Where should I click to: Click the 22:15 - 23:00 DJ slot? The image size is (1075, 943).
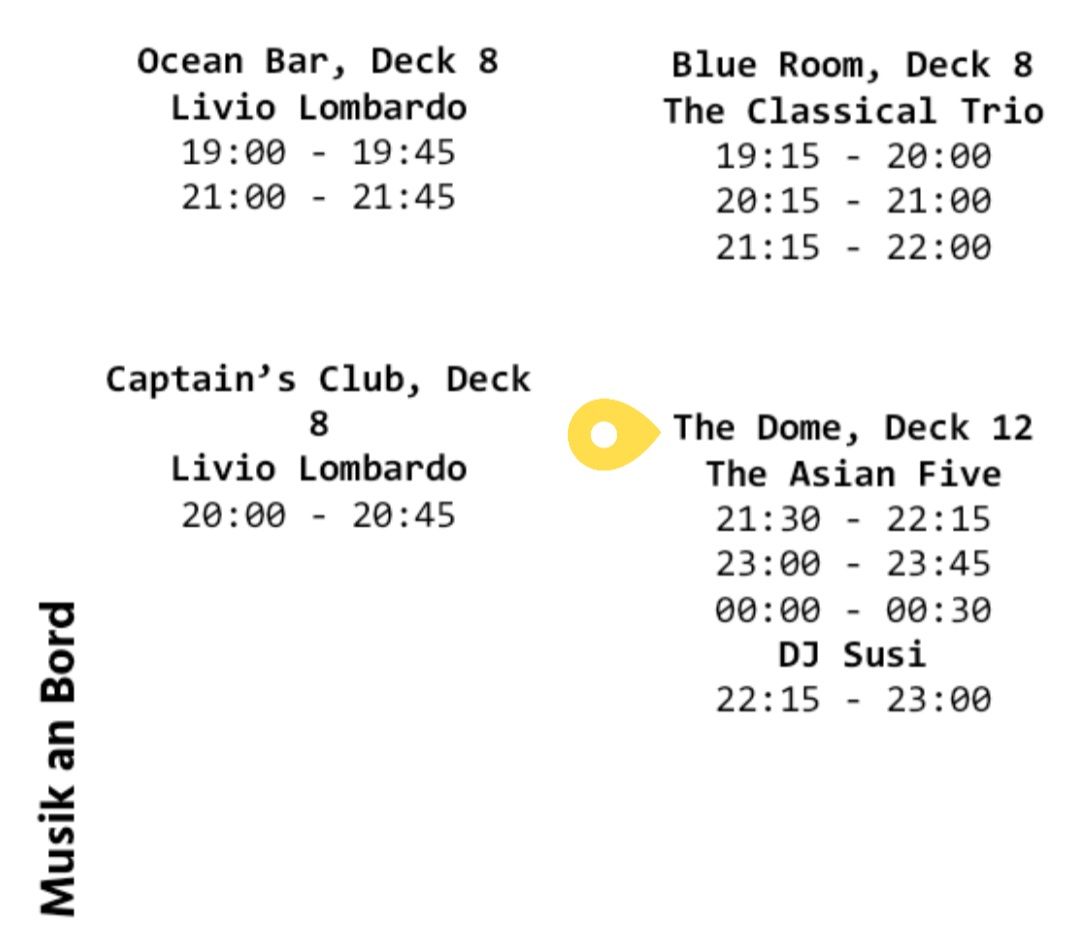853,700
